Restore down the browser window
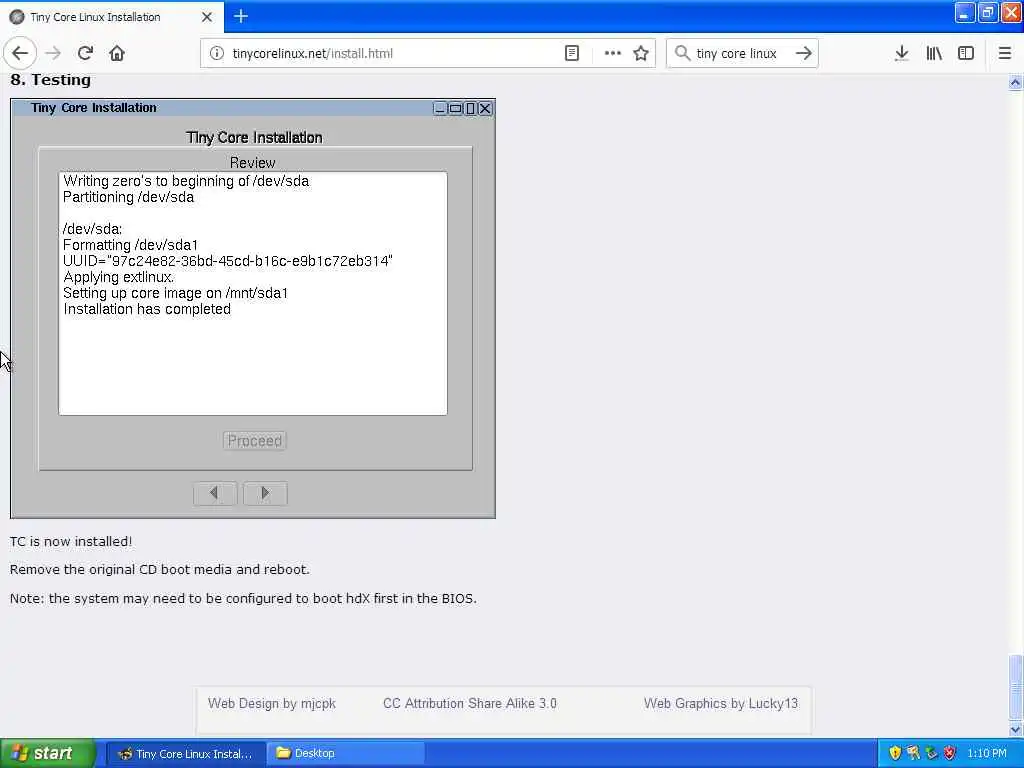This screenshot has width=1024, height=768. pos(987,12)
